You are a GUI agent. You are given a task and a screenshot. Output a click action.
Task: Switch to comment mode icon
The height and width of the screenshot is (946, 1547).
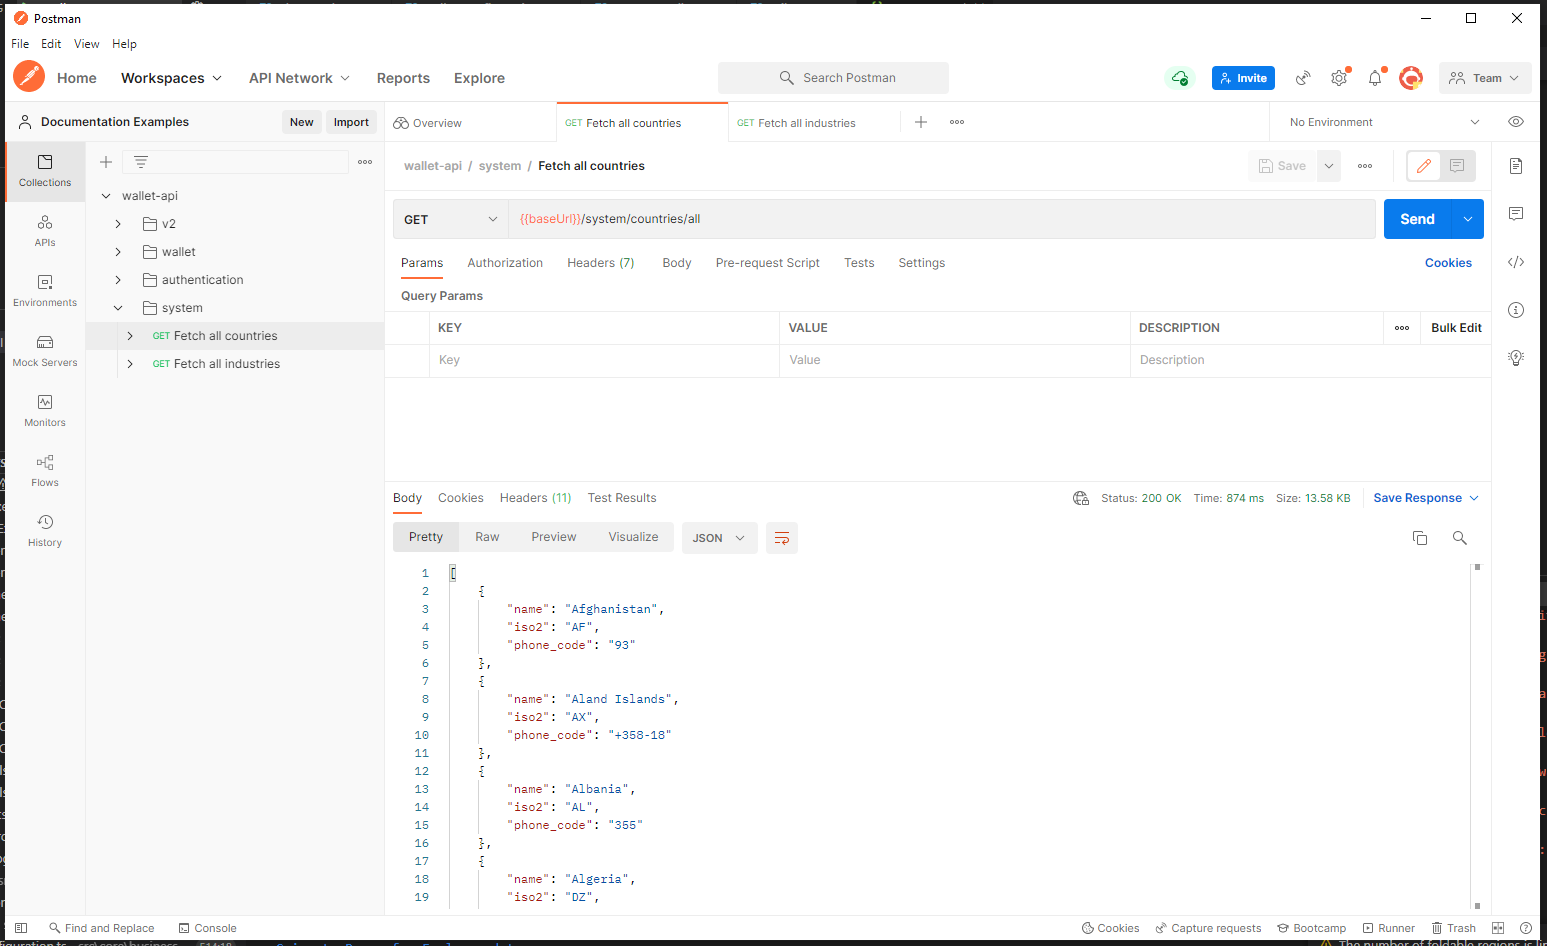1457,166
